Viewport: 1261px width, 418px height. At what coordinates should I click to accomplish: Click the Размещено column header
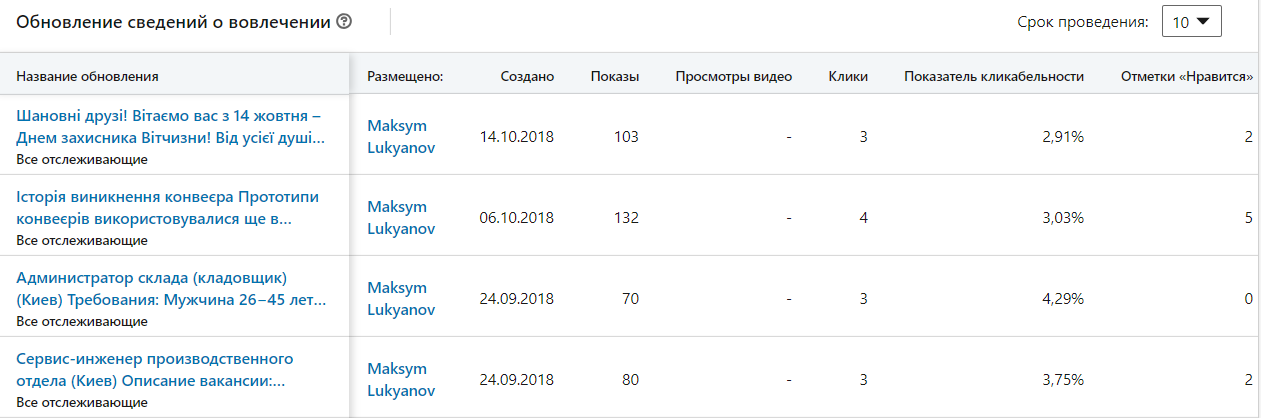[405, 76]
